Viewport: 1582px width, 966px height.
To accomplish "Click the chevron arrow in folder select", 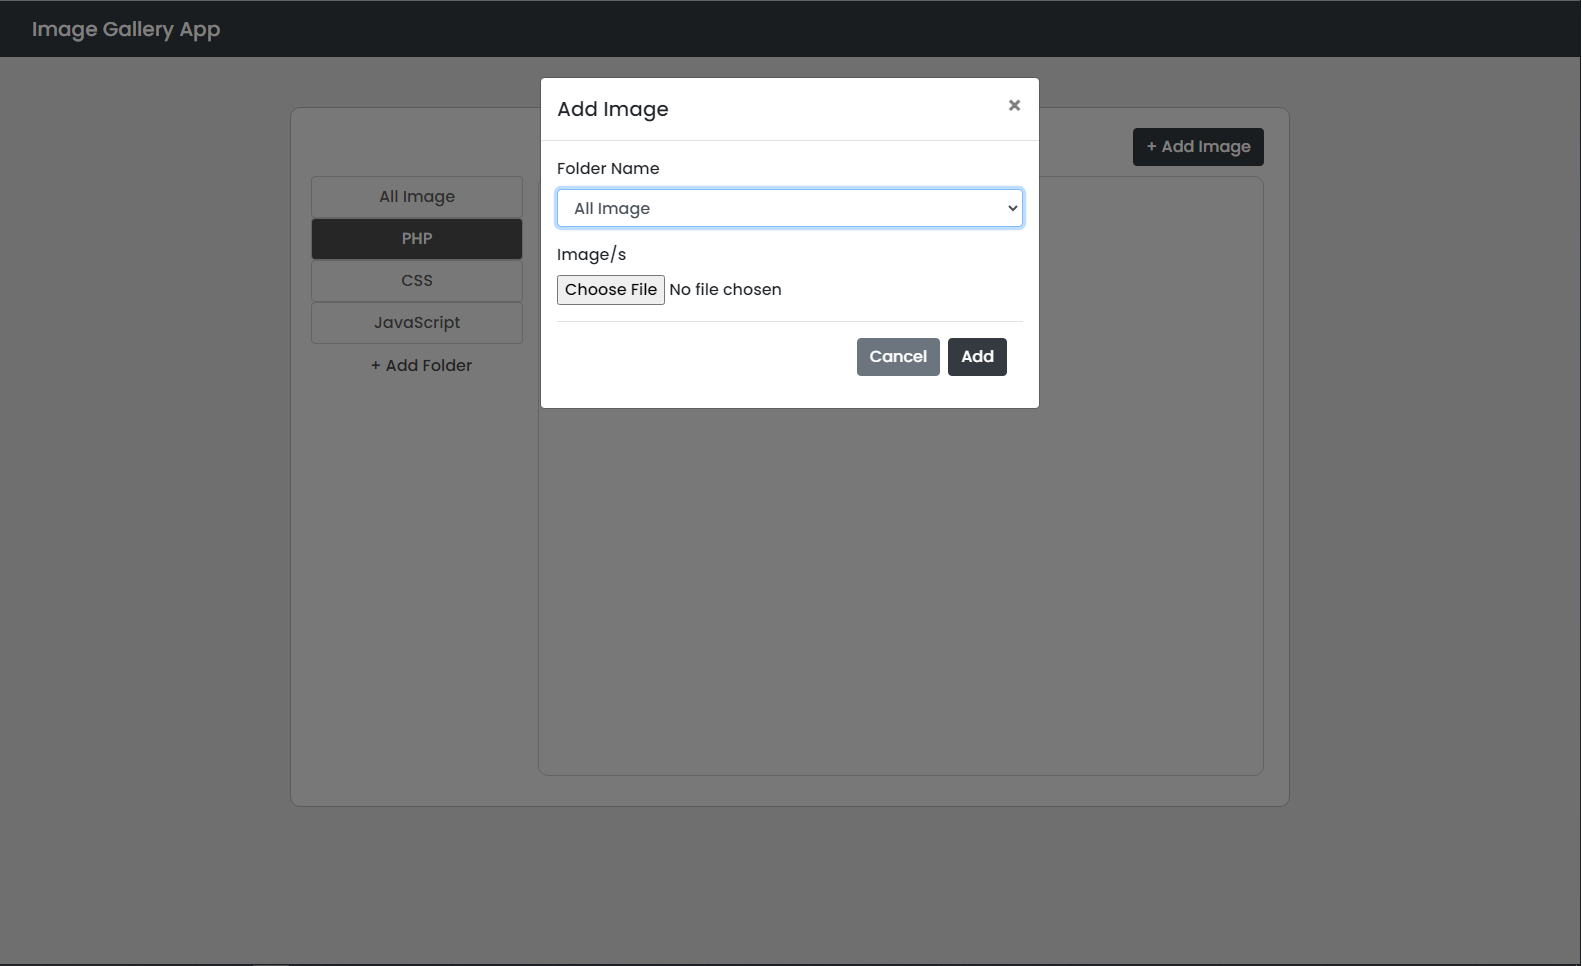I will tap(1012, 208).
